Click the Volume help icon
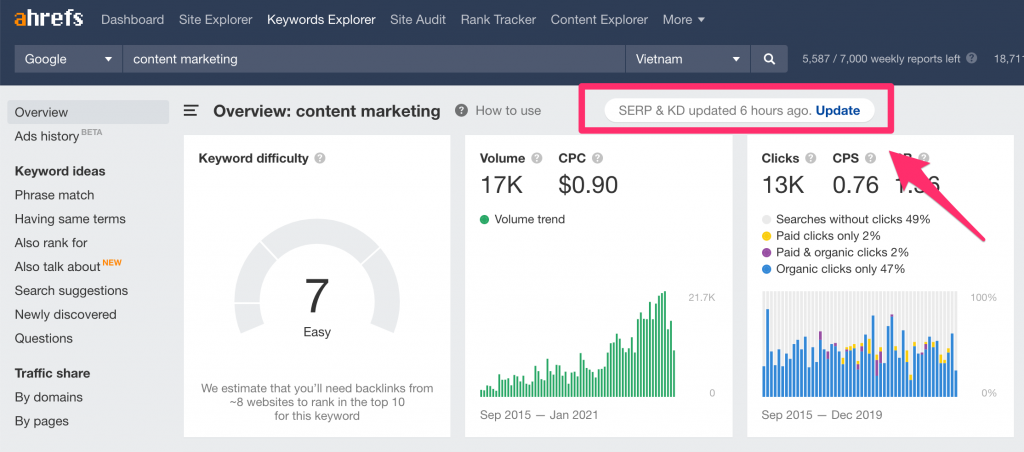Image resolution: width=1024 pixels, height=452 pixels. tap(537, 158)
